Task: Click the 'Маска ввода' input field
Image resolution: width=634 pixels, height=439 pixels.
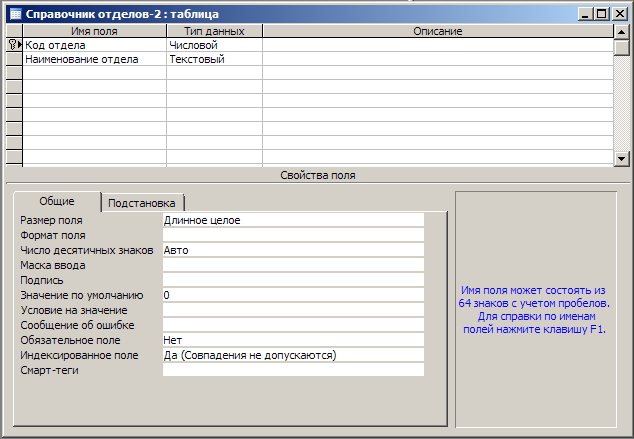Action: click(294, 265)
